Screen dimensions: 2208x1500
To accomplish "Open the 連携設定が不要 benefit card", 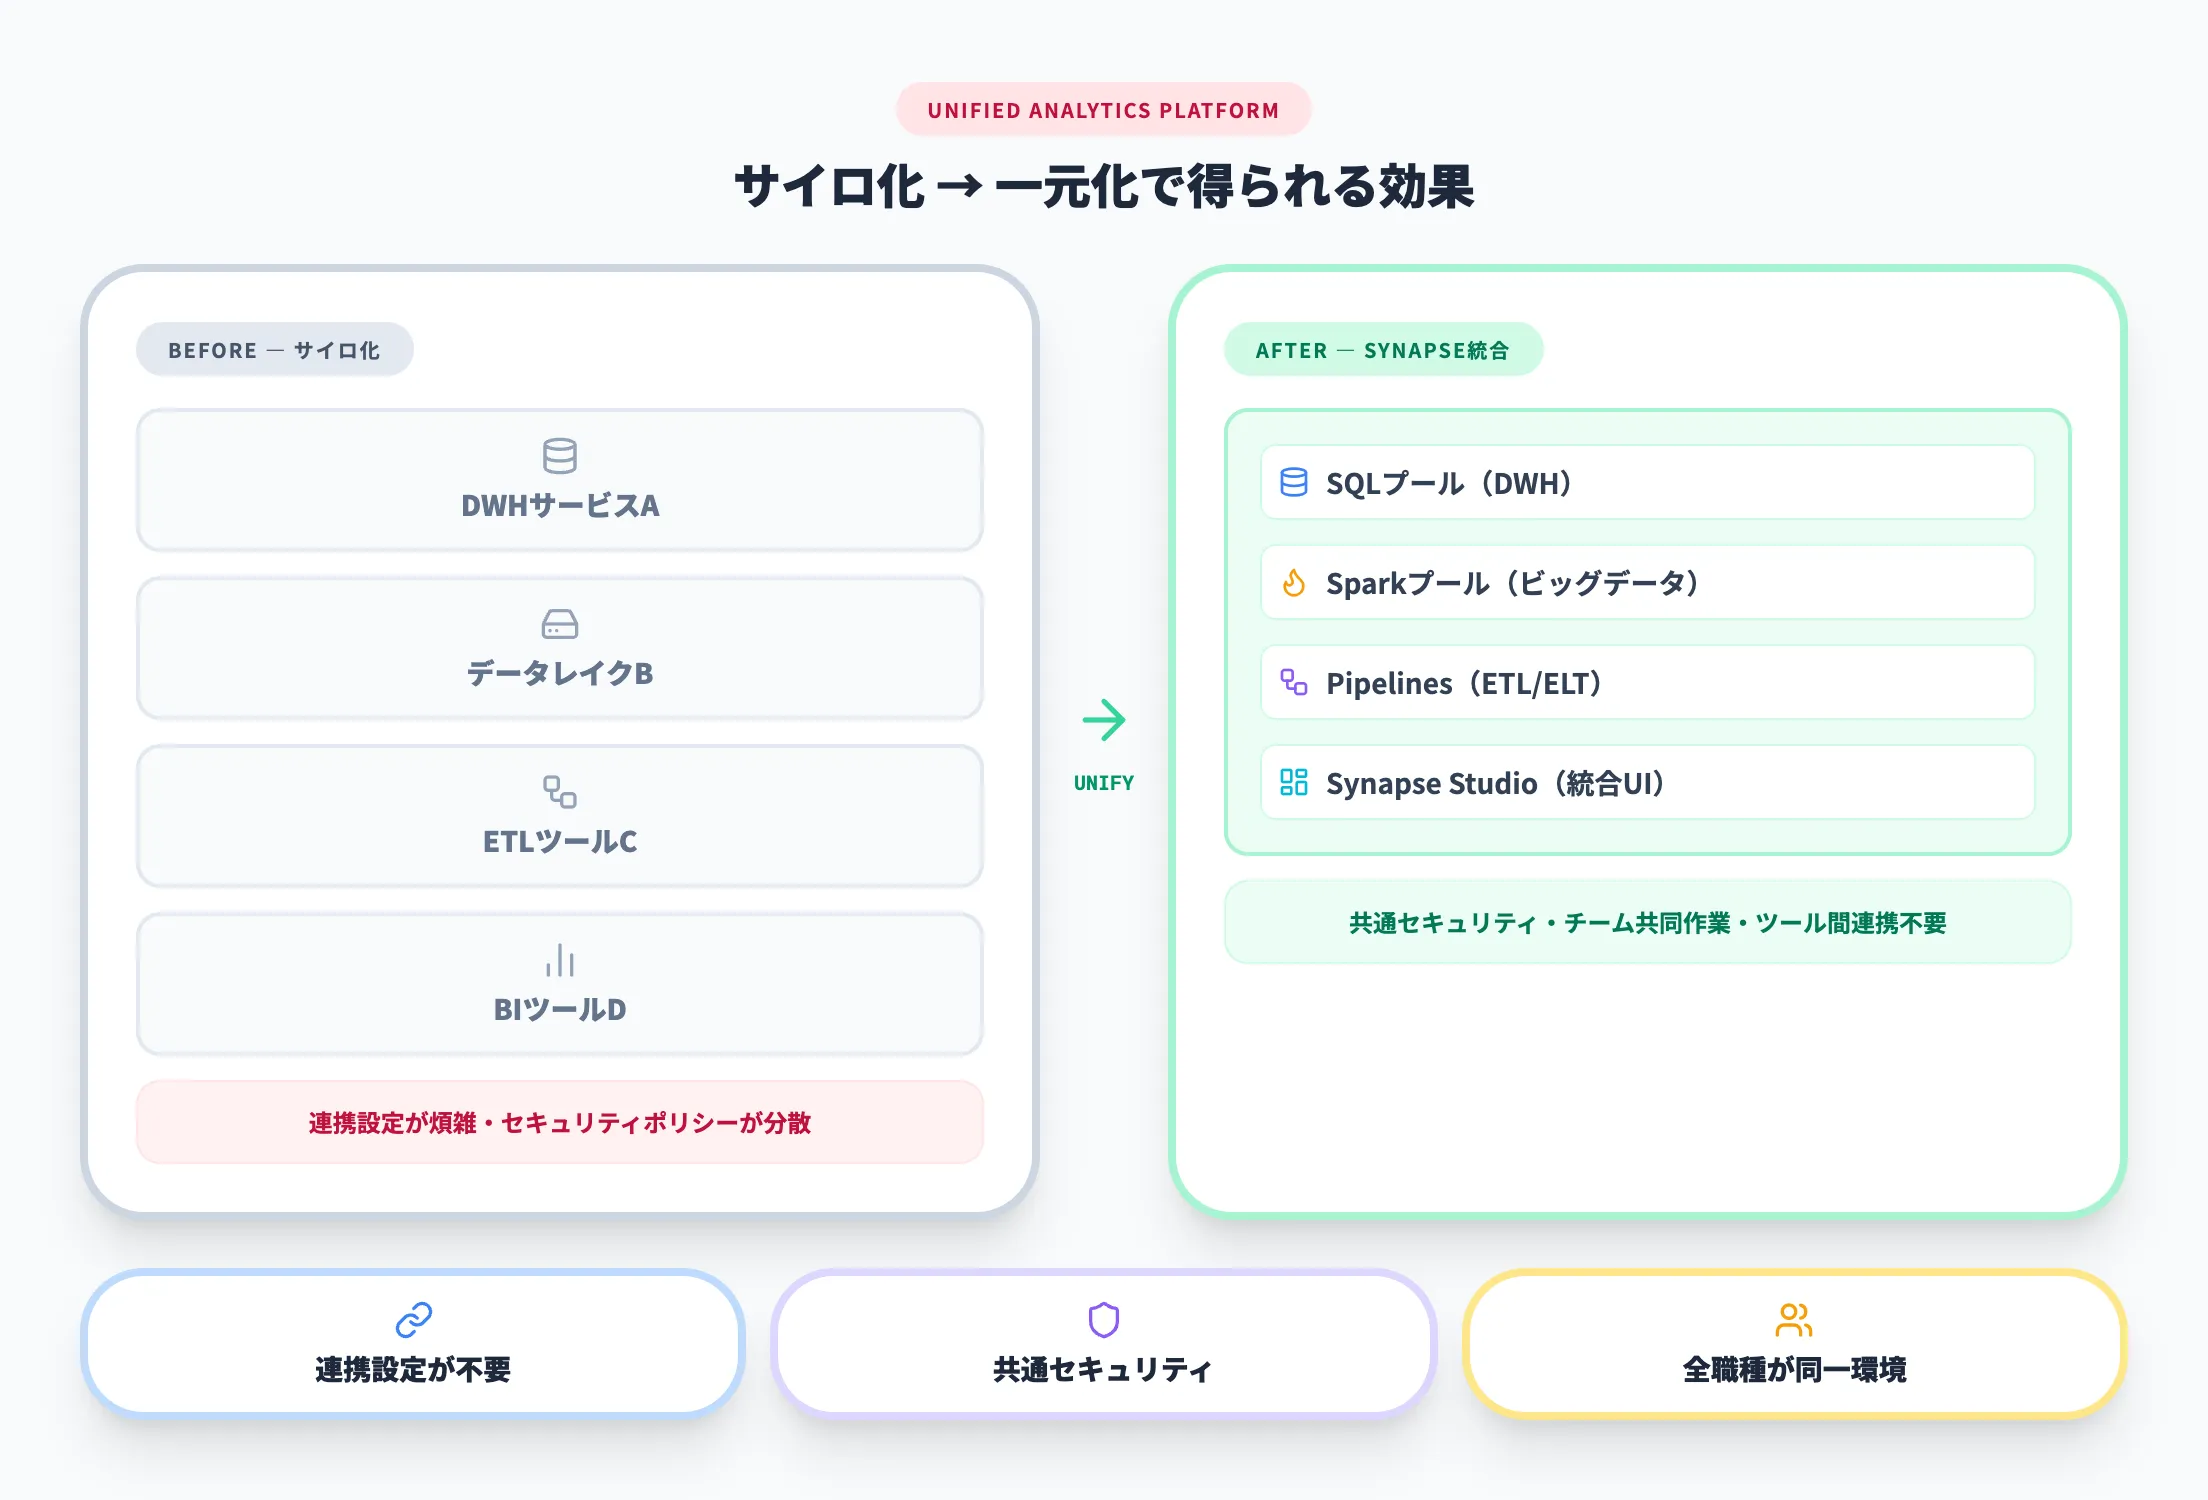I will (413, 1345).
